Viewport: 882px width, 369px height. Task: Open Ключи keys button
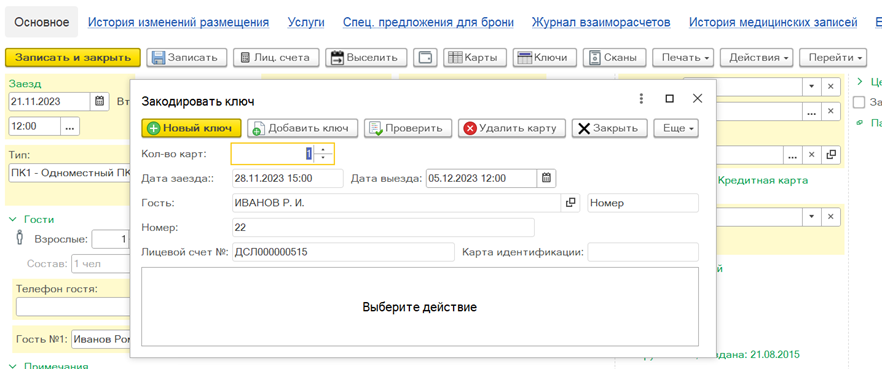[544, 57]
